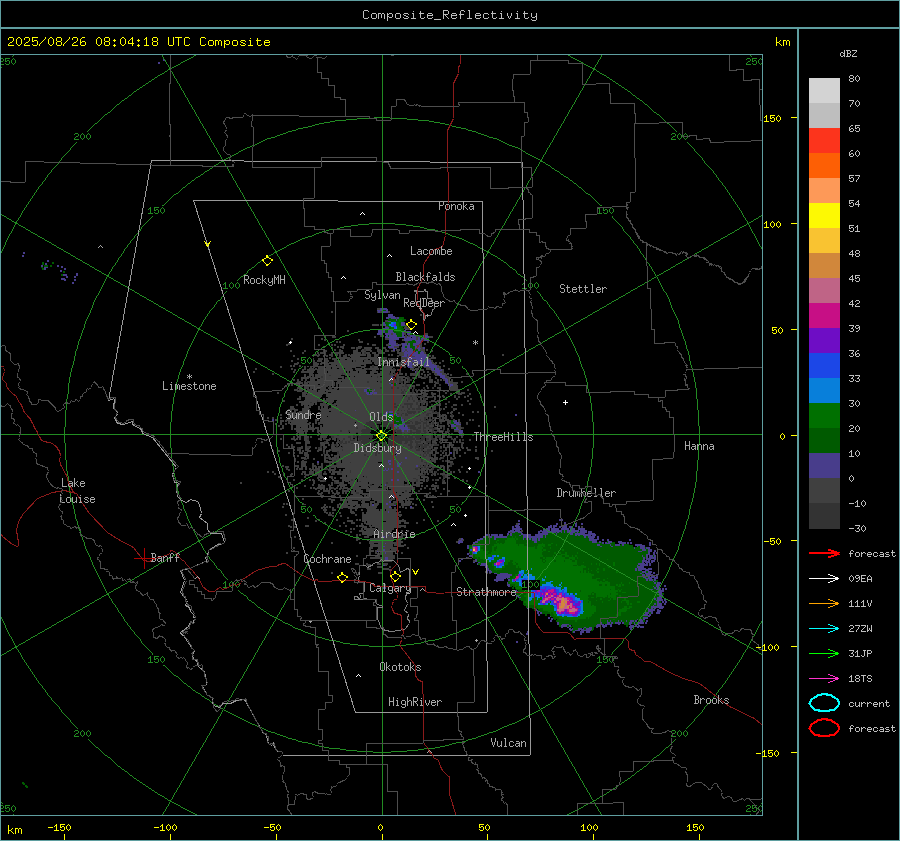Click the white 09EA arrow icon
The height and width of the screenshot is (841, 900).
pyautogui.click(x=824, y=579)
